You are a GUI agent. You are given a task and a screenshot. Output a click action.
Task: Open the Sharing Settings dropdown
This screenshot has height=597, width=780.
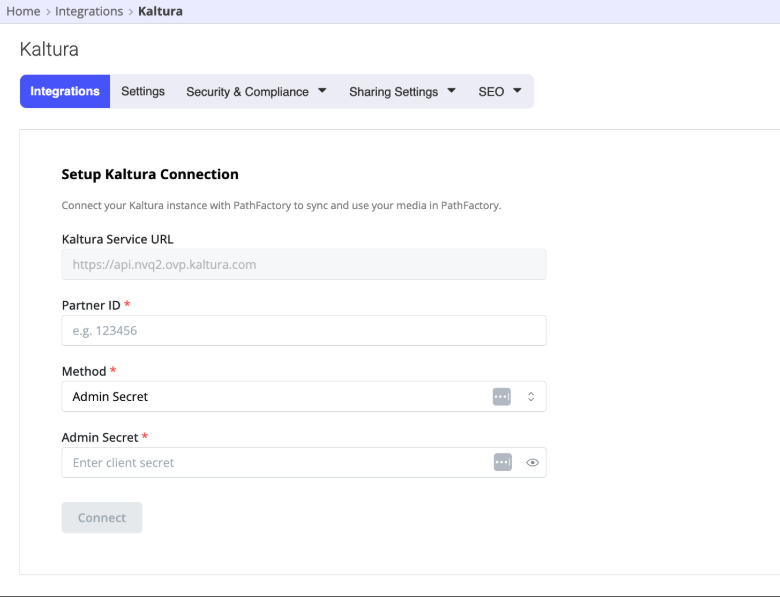pos(402,92)
